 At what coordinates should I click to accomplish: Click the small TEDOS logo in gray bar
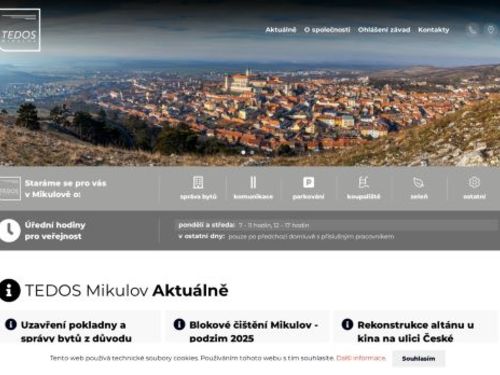(x=10, y=189)
